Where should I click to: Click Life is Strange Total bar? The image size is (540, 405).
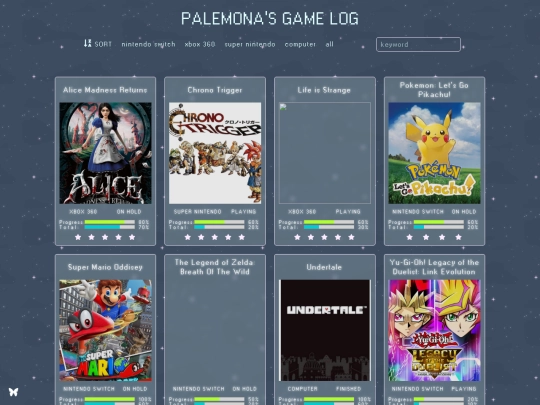pos(329,227)
